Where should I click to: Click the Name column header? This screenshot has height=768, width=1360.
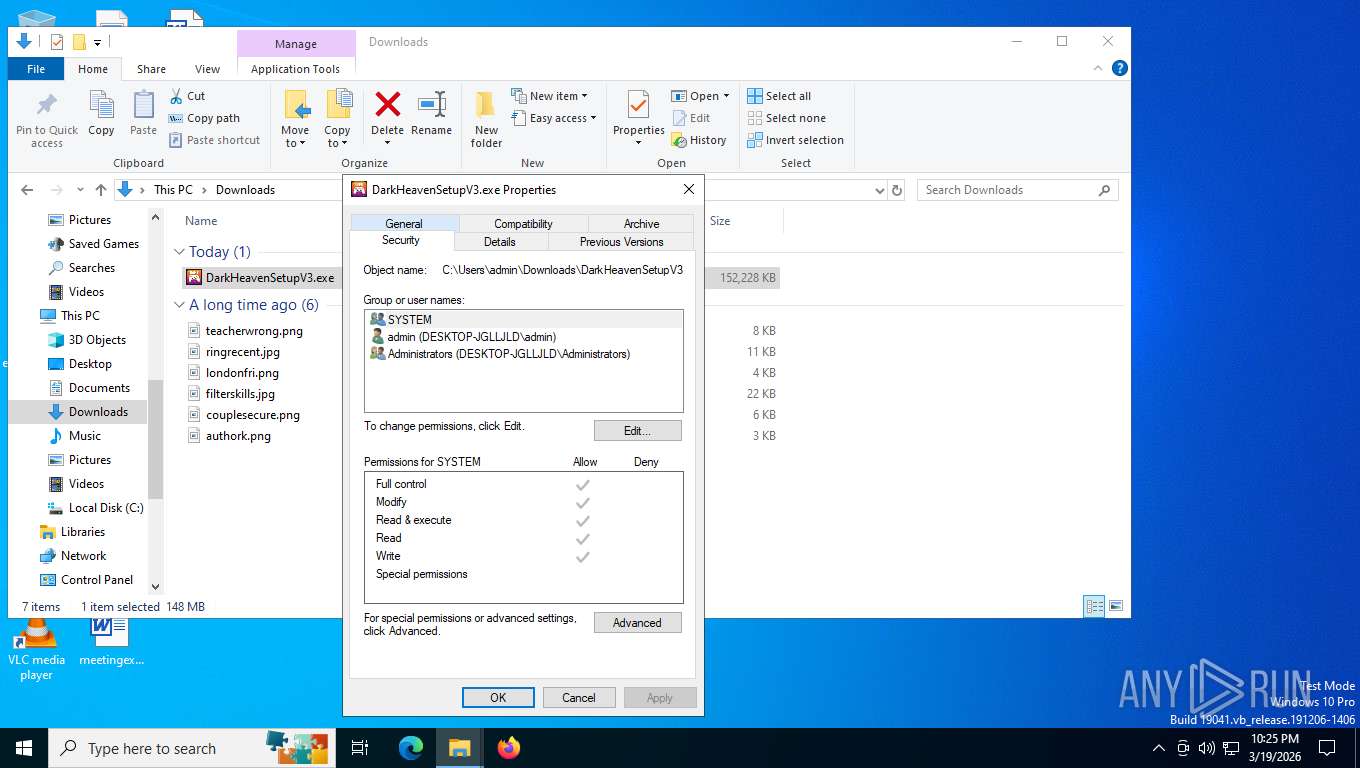click(201, 221)
